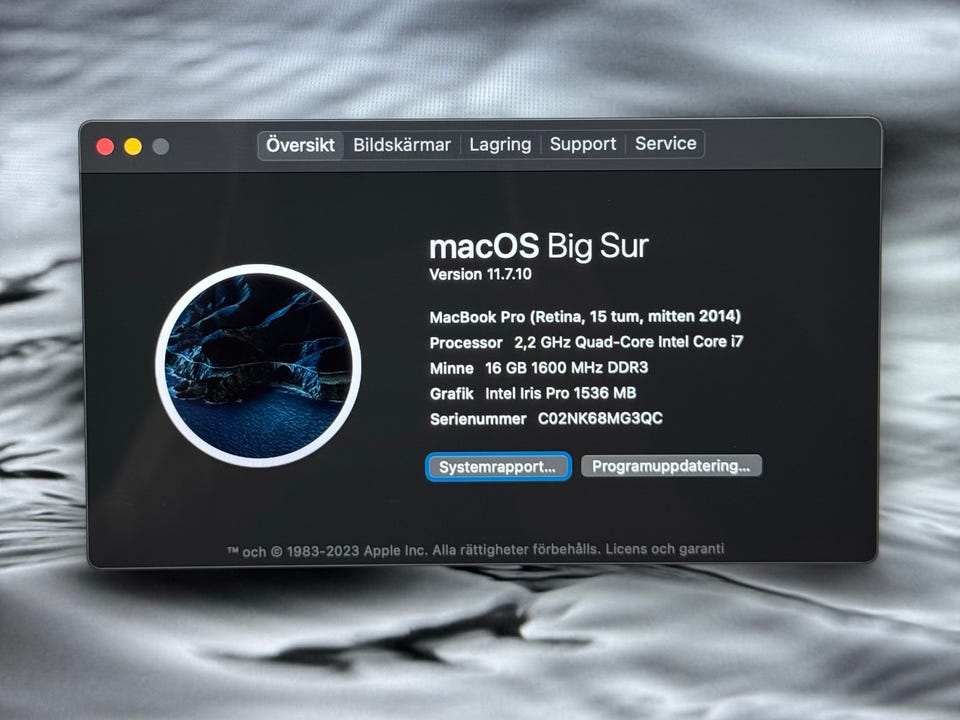Click the MacBook Pro (Retina, 15 tum, mitten 2014) text
Screen dimensions: 960x720
(585, 317)
